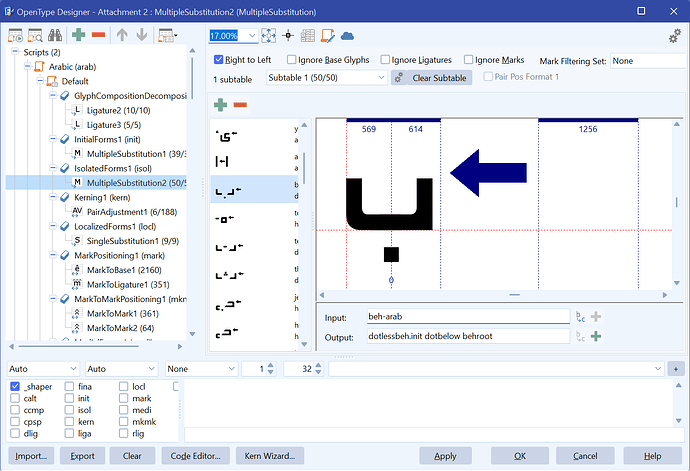690x471 pixels.
Task: Open the Mark Filtering Set dropdown
Action: [648, 61]
